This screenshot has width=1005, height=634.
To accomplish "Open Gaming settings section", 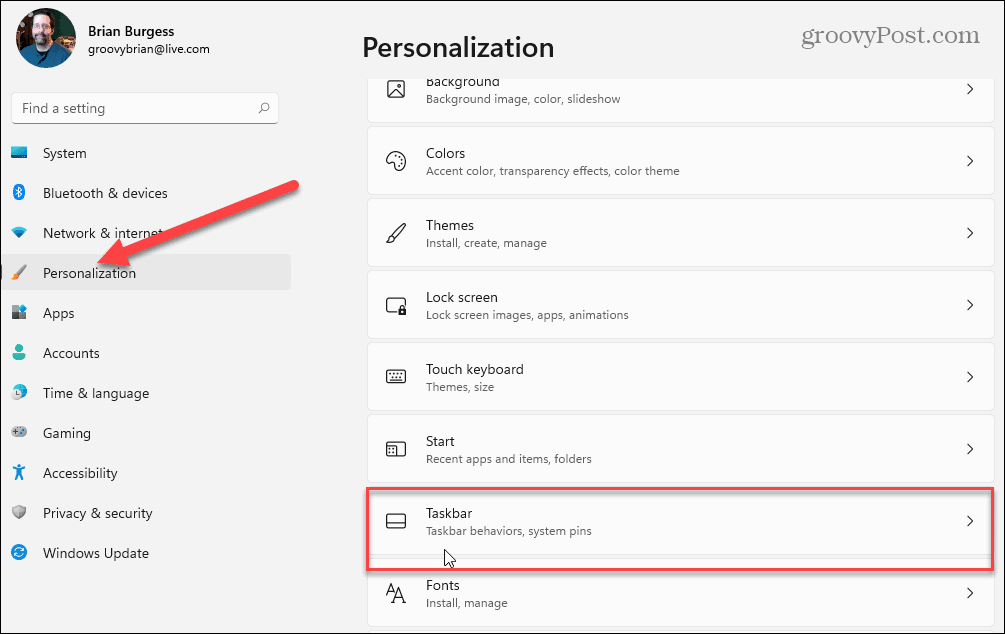I will 146,433.
